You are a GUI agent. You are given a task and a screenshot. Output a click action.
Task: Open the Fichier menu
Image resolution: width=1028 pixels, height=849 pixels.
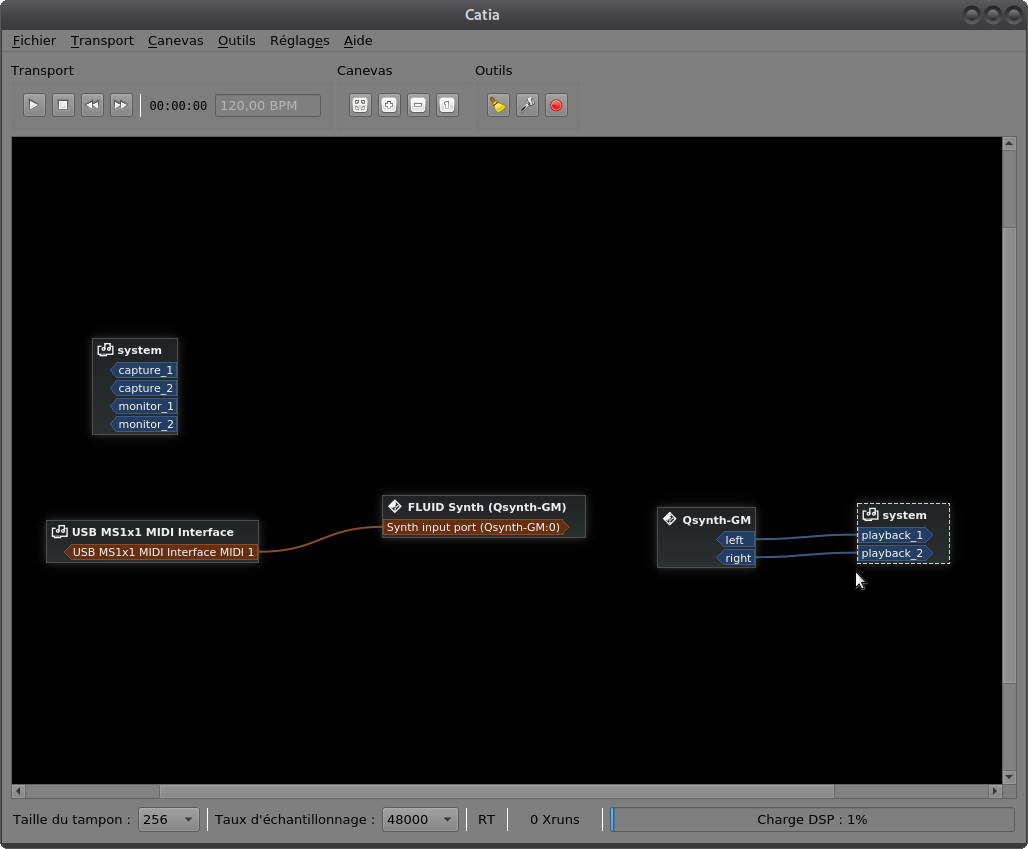pos(34,41)
